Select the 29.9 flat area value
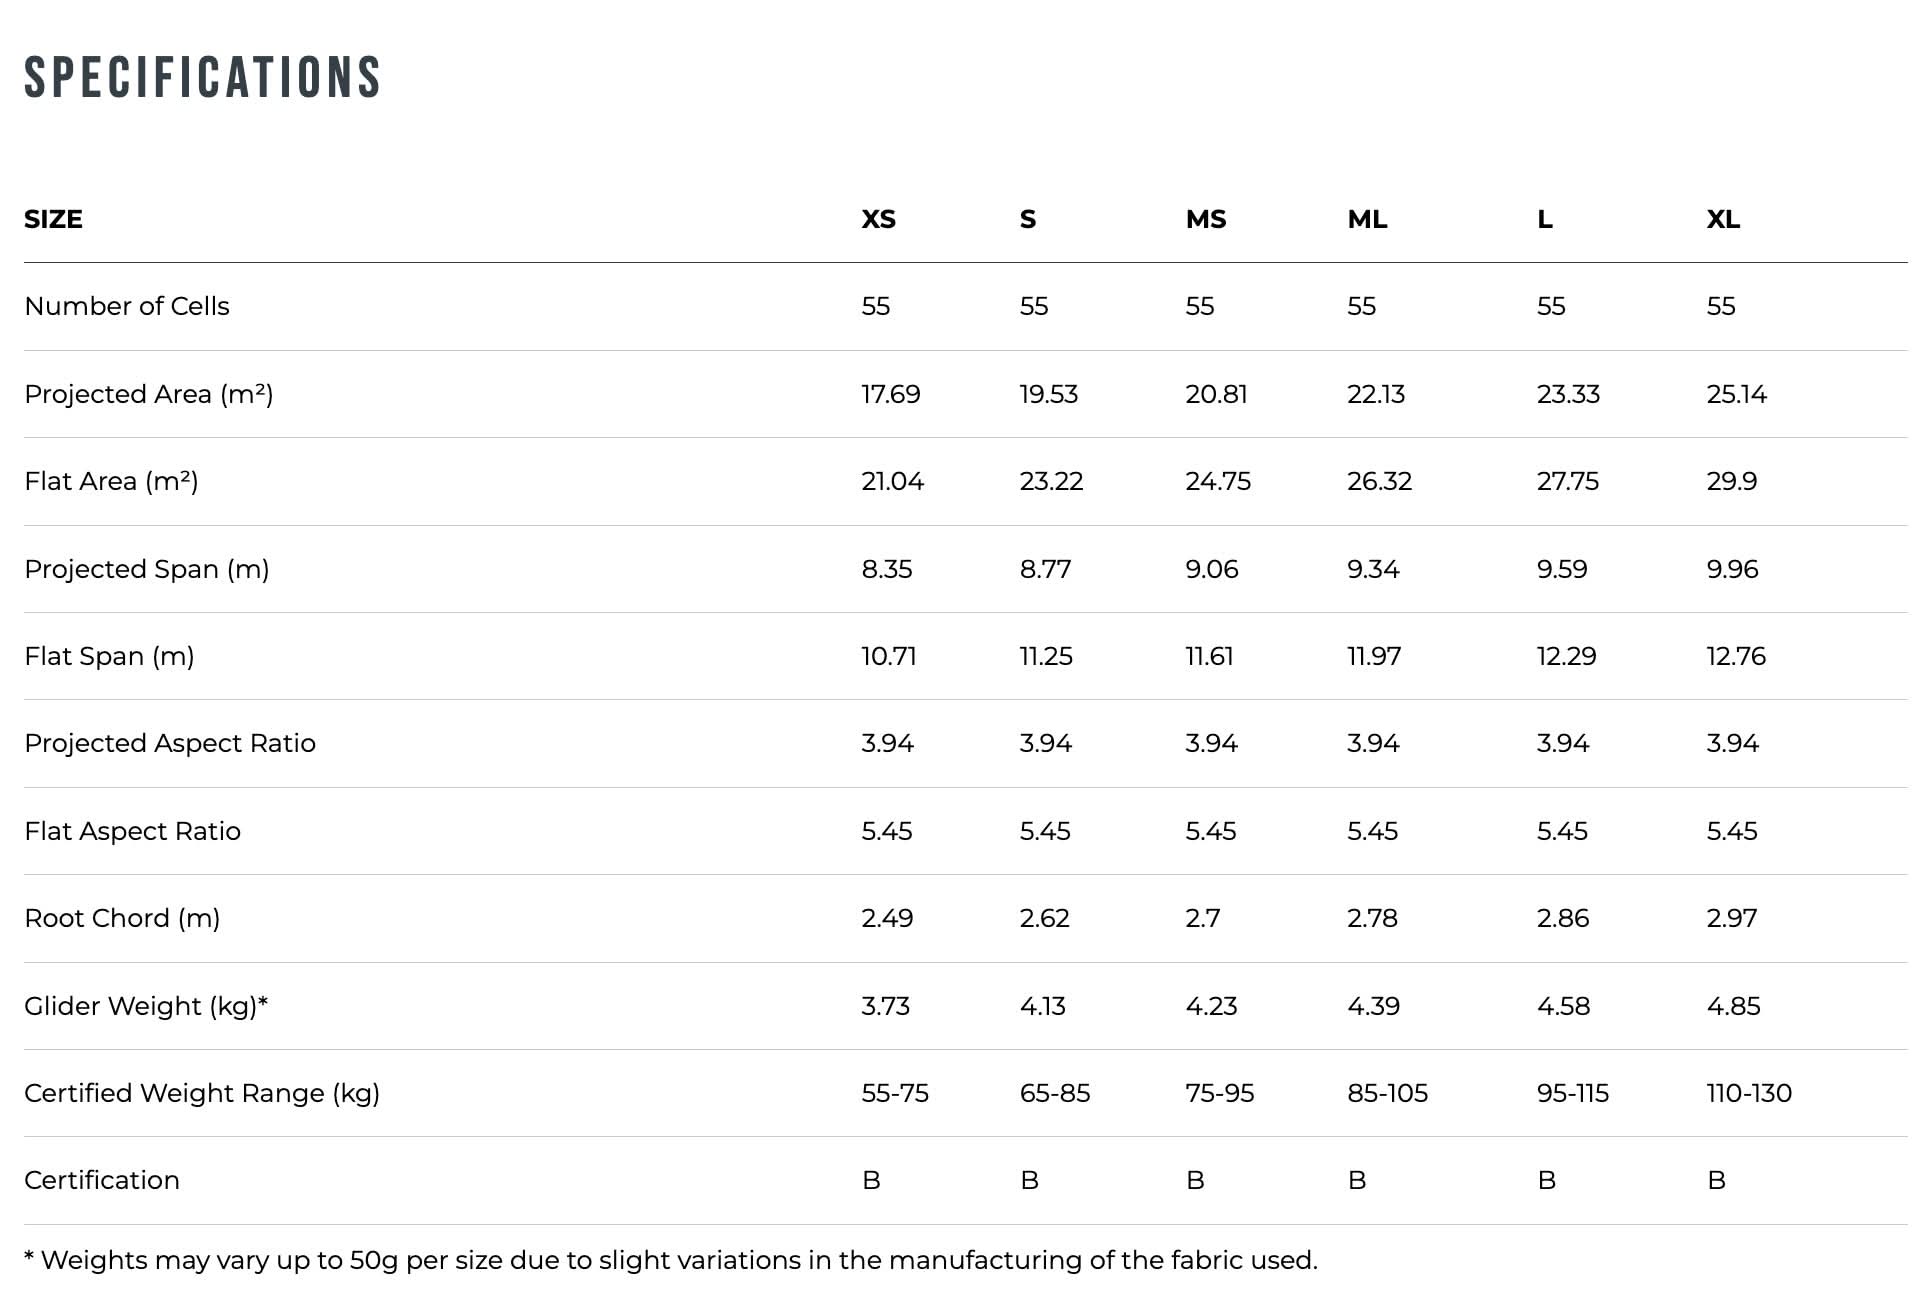The height and width of the screenshot is (1308, 1930). pos(1731,481)
